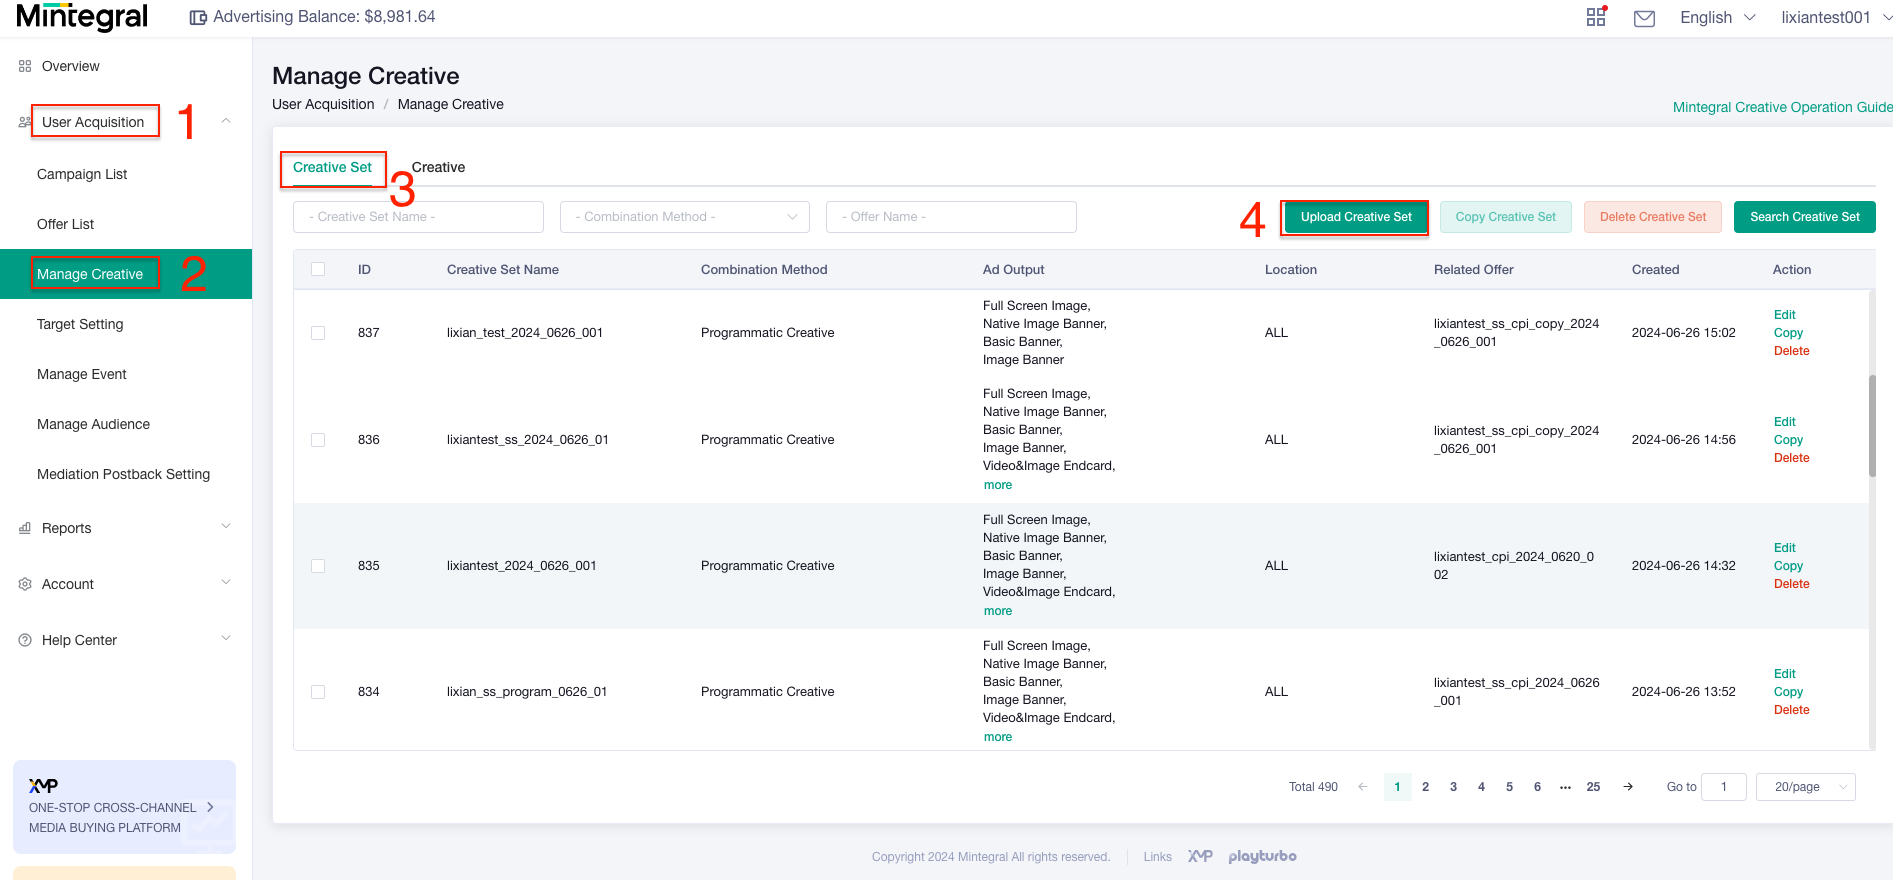
Task: Jump to page 25 in pagination
Action: coord(1593,787)
